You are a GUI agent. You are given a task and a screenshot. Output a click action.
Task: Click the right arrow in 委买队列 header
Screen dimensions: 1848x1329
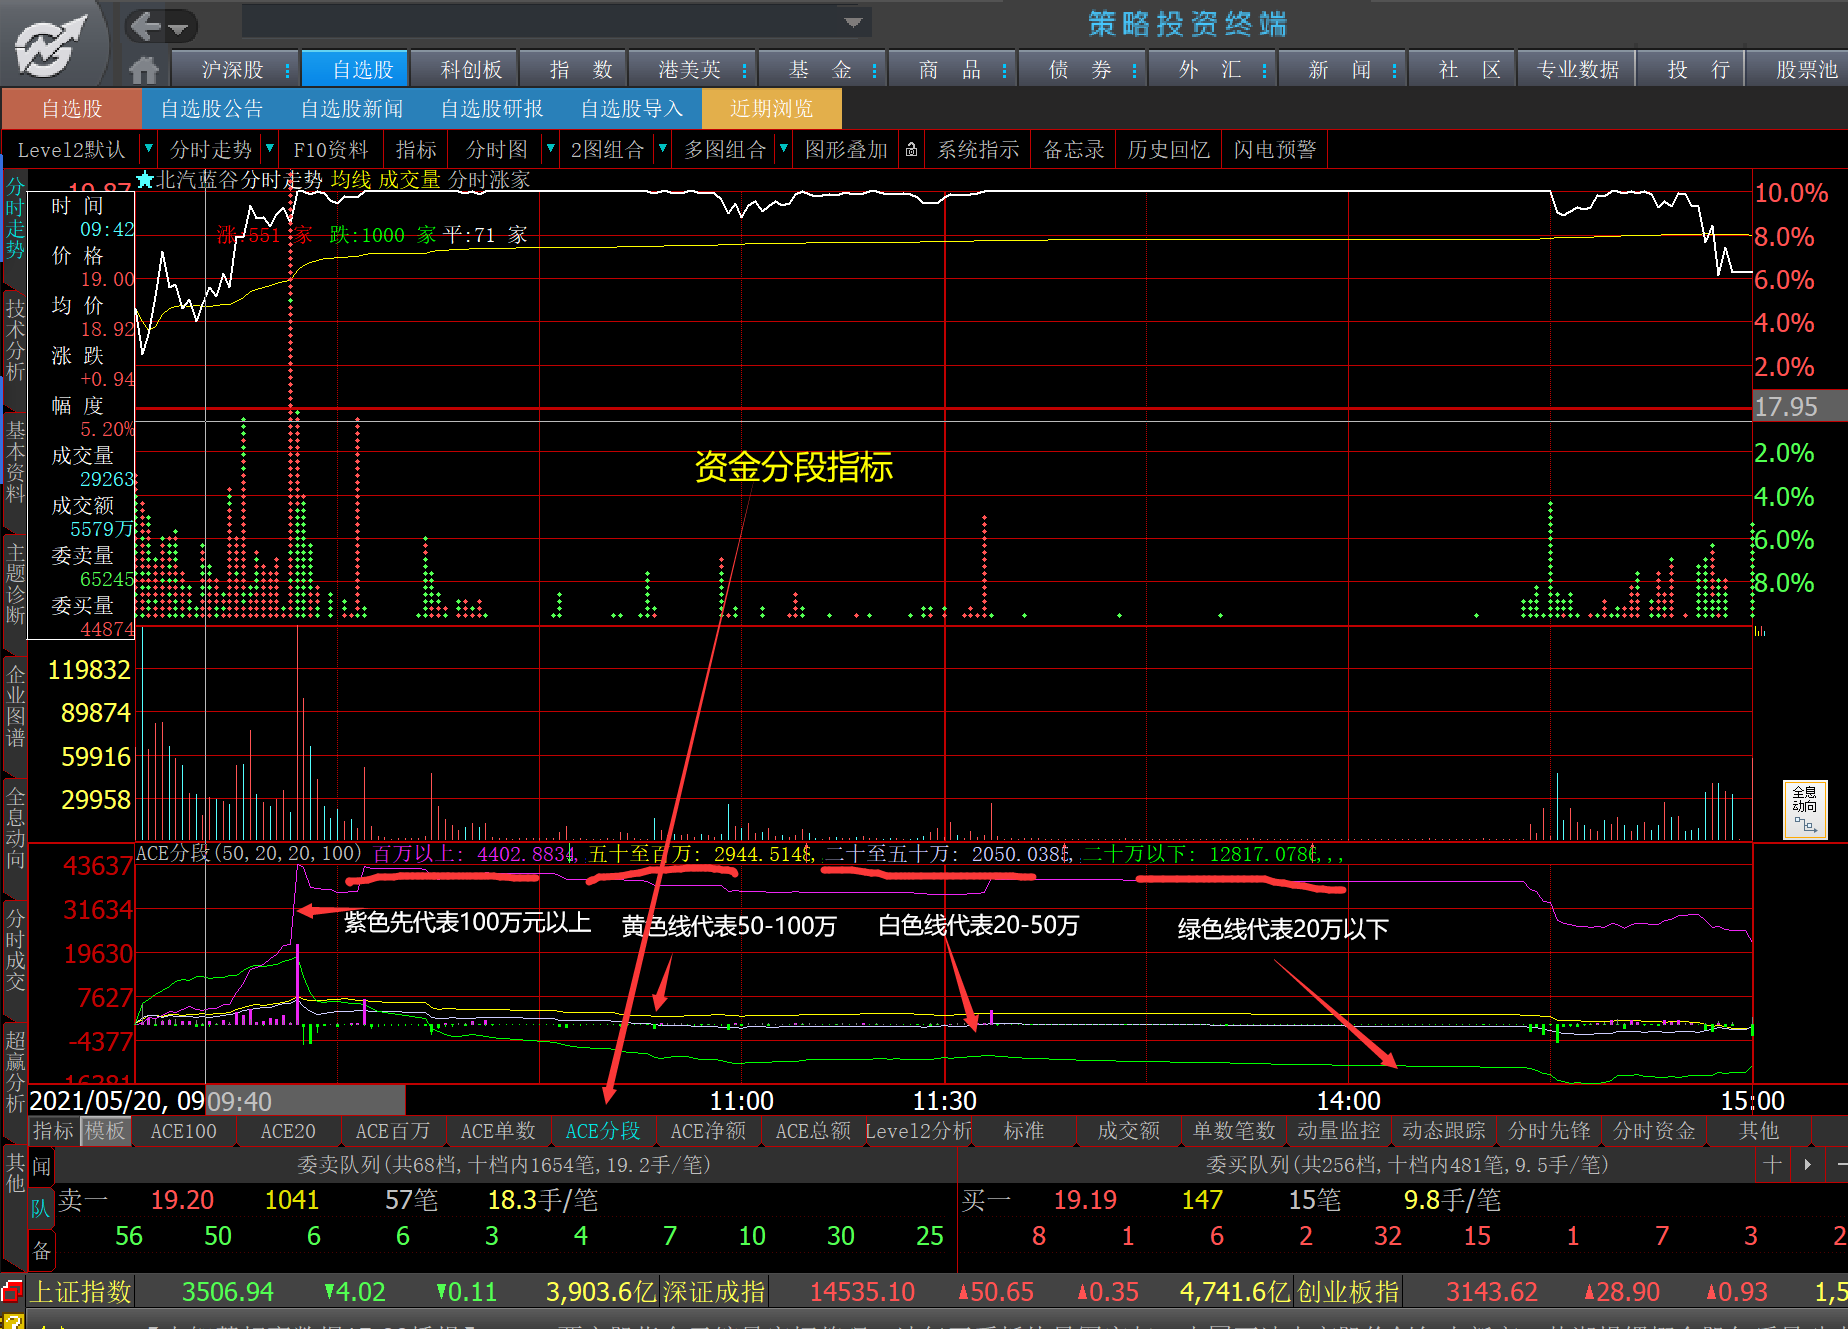1807,1164
